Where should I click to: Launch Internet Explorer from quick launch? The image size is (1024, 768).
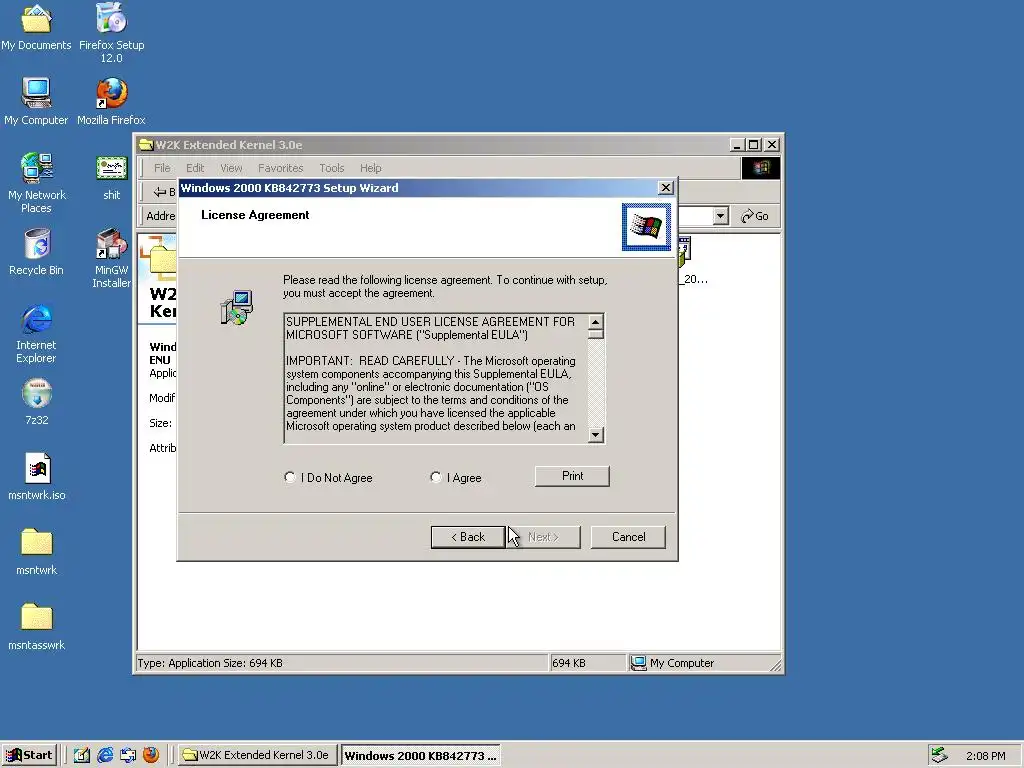[x=104, y=755]
